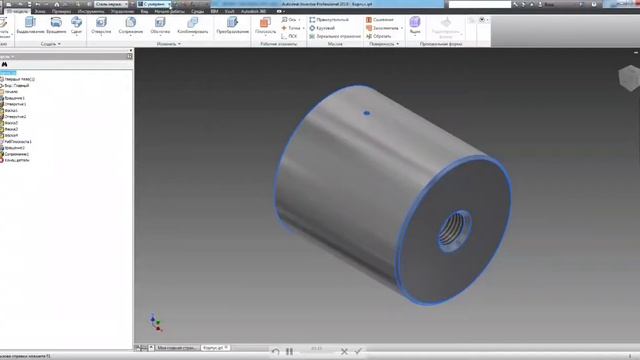This screenshot has width=640, height=360.
Task: Click the search field in title bar
Action: pos(480,4)
